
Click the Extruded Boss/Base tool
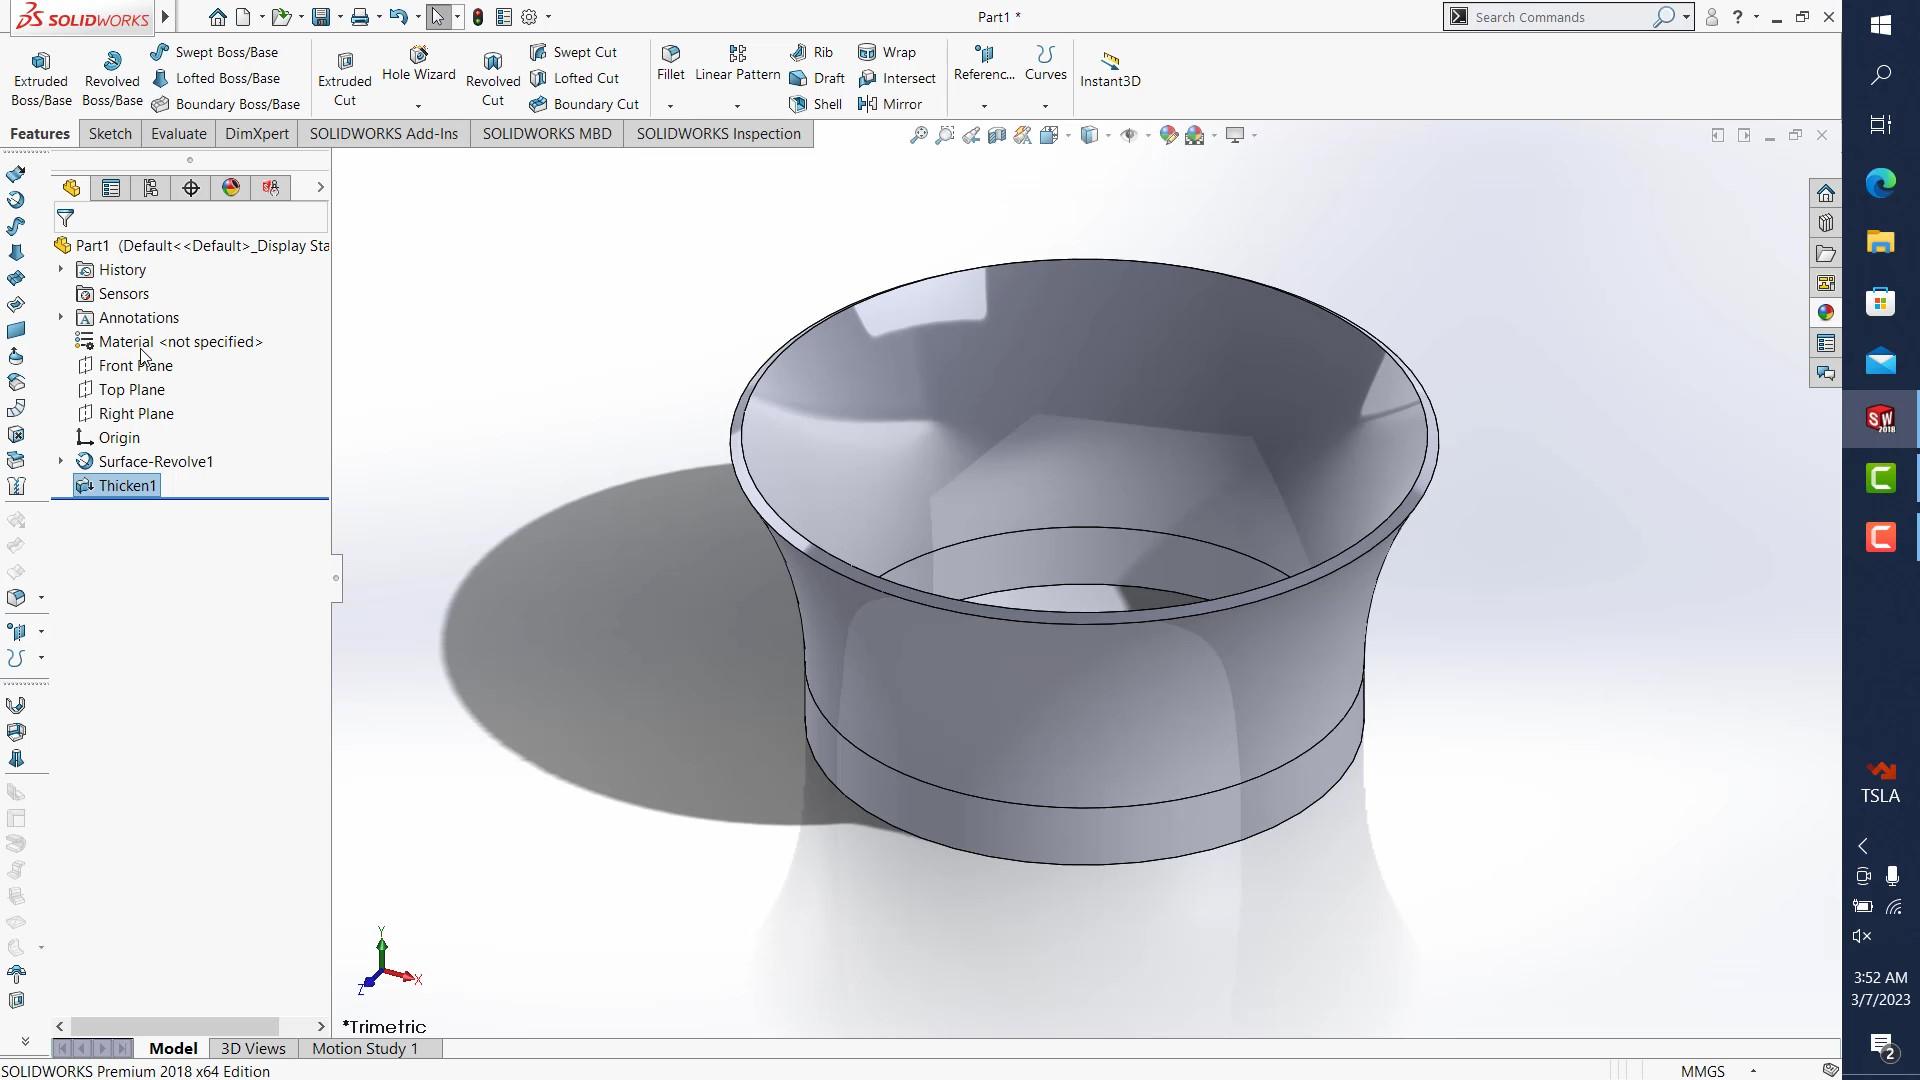pos(41,78)
